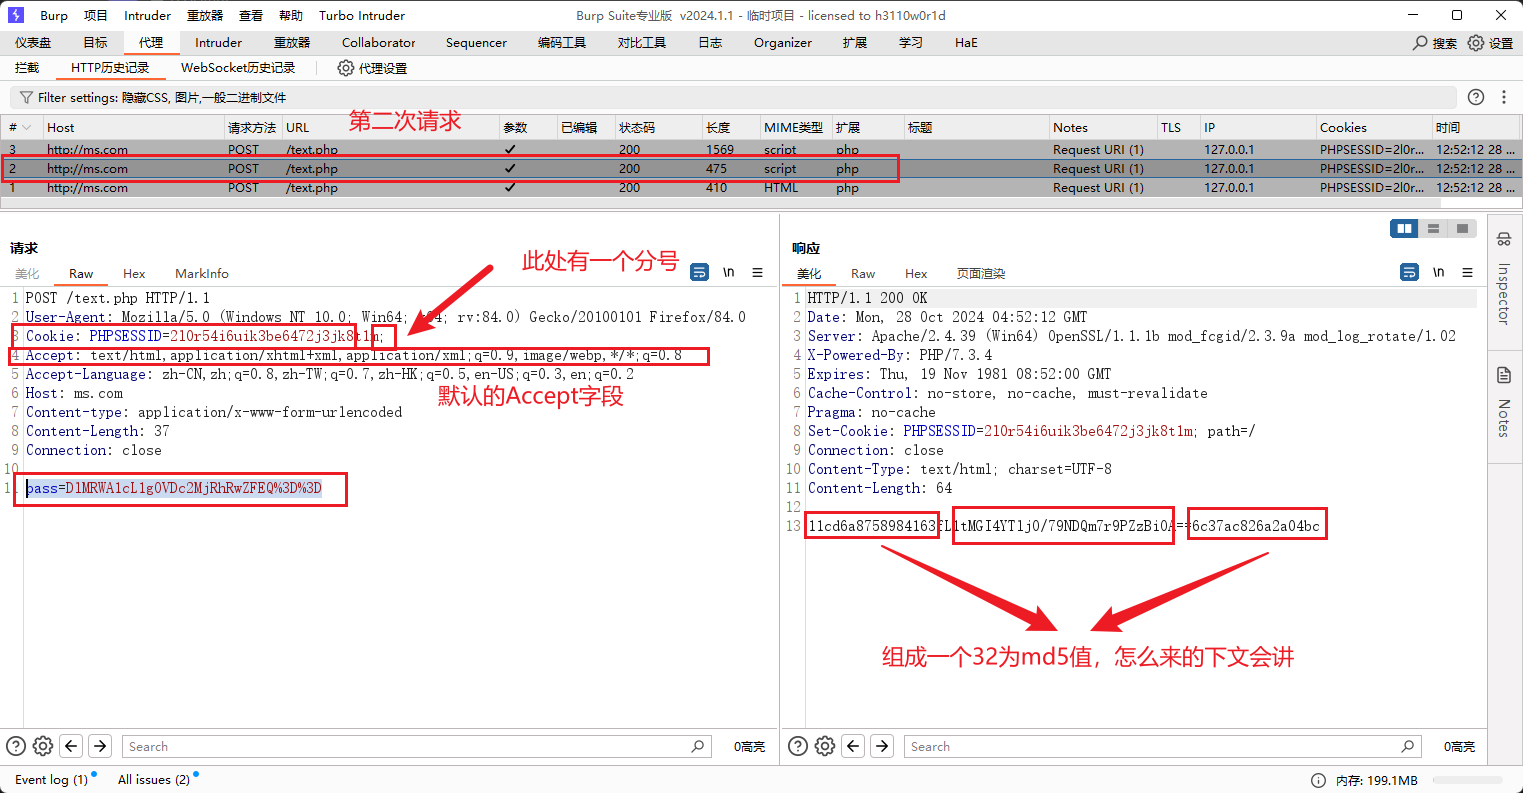Open the Notes side panel icon
This screenshot has width=1523, height=793.
pos(1503,376)
